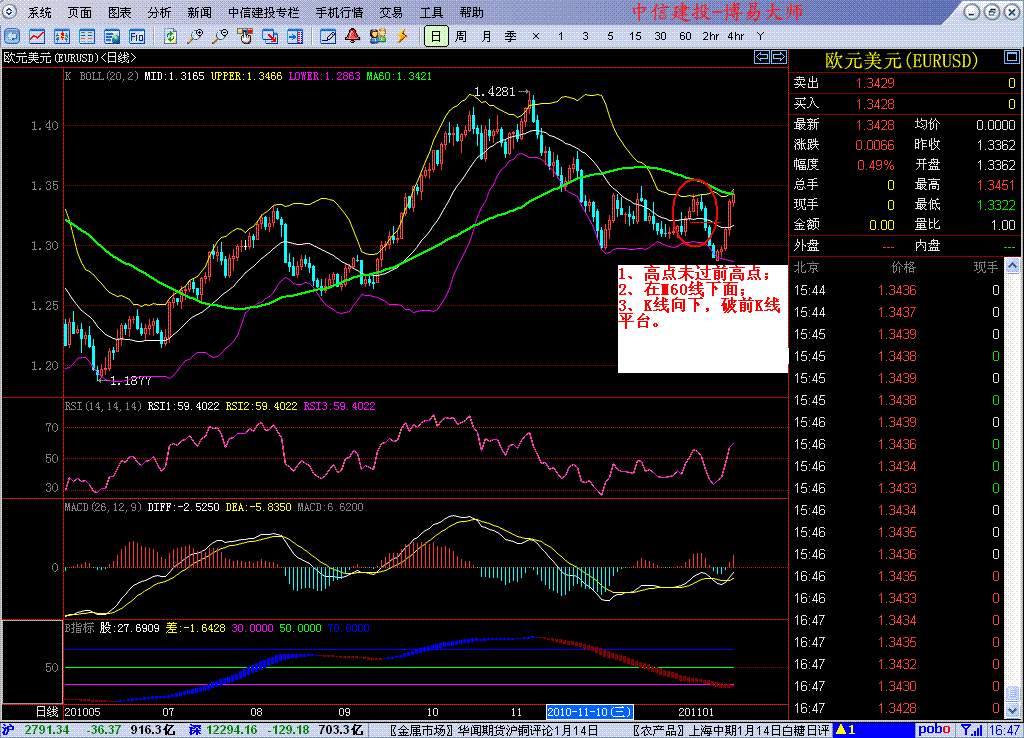The image size is (1024, 738).
Task: Select the 5 minute period
Action: click(x=610, y=37)
